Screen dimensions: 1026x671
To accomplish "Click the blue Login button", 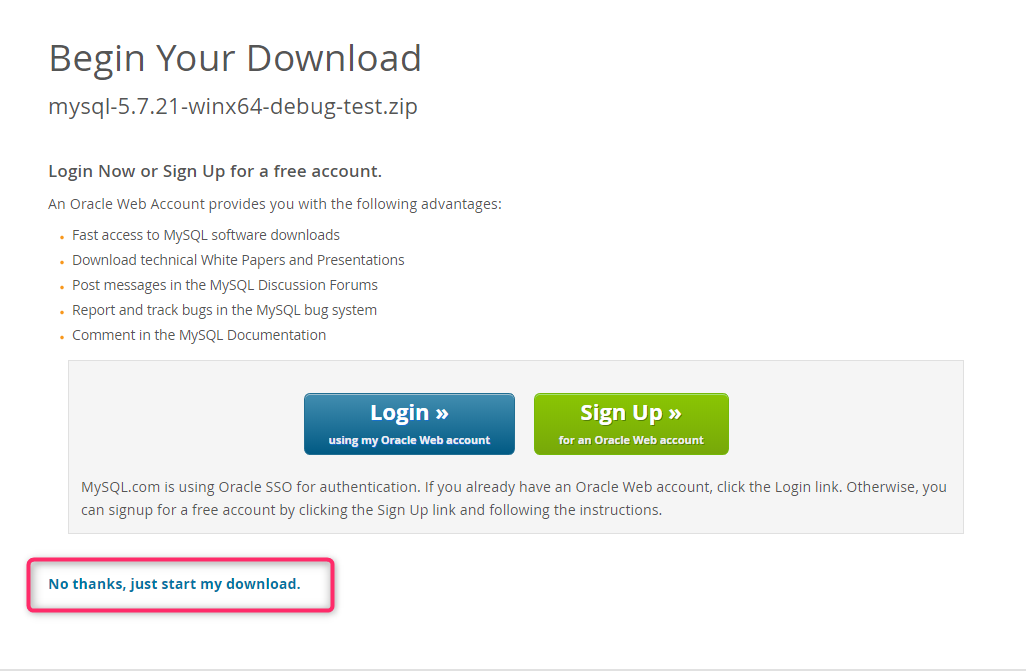I will point(409,424).
